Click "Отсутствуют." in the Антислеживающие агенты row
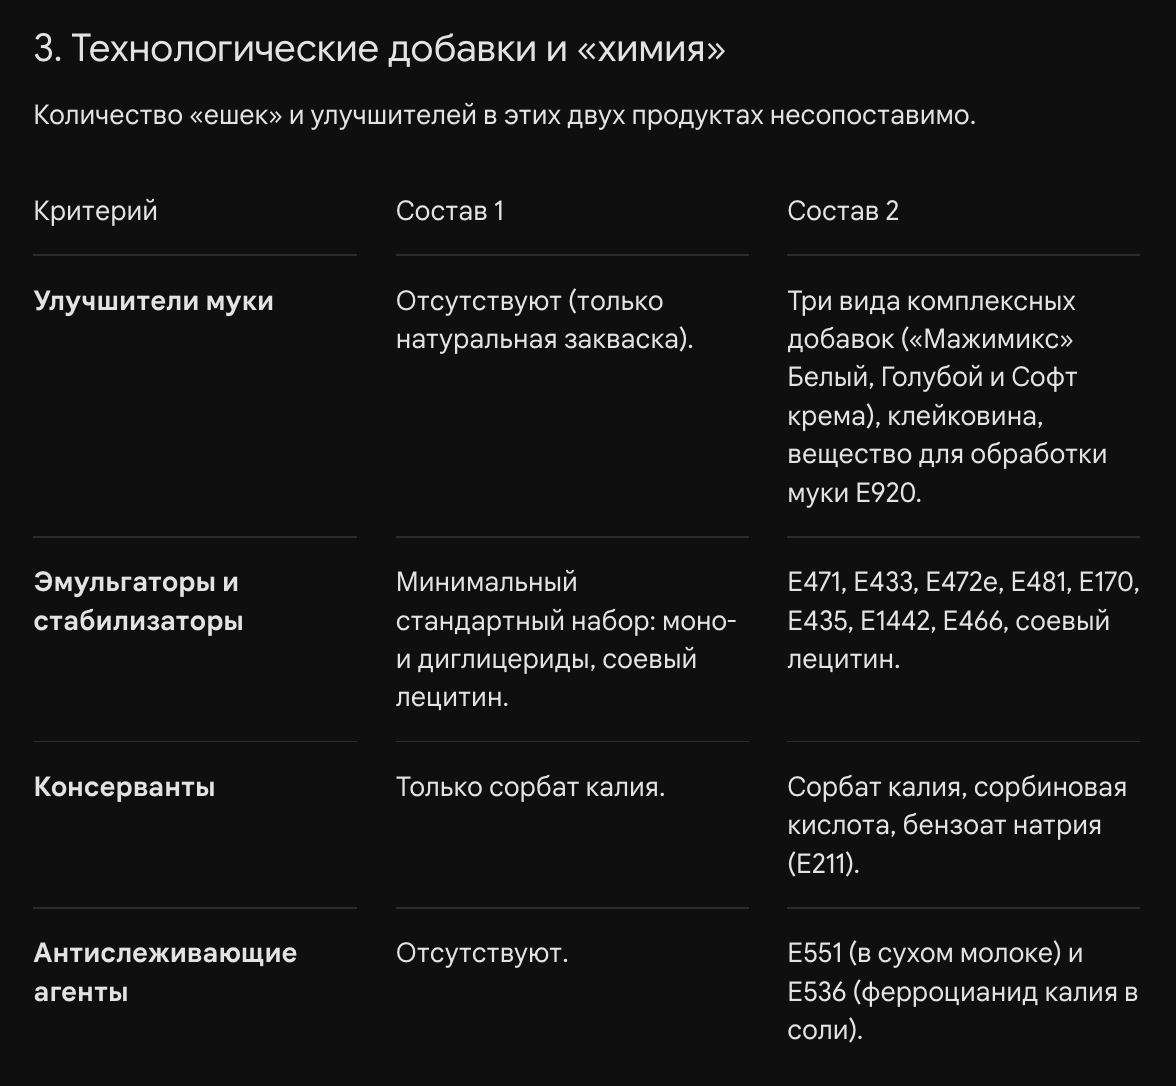Viewport: 1176px width, 1086px height. (482, 953)
